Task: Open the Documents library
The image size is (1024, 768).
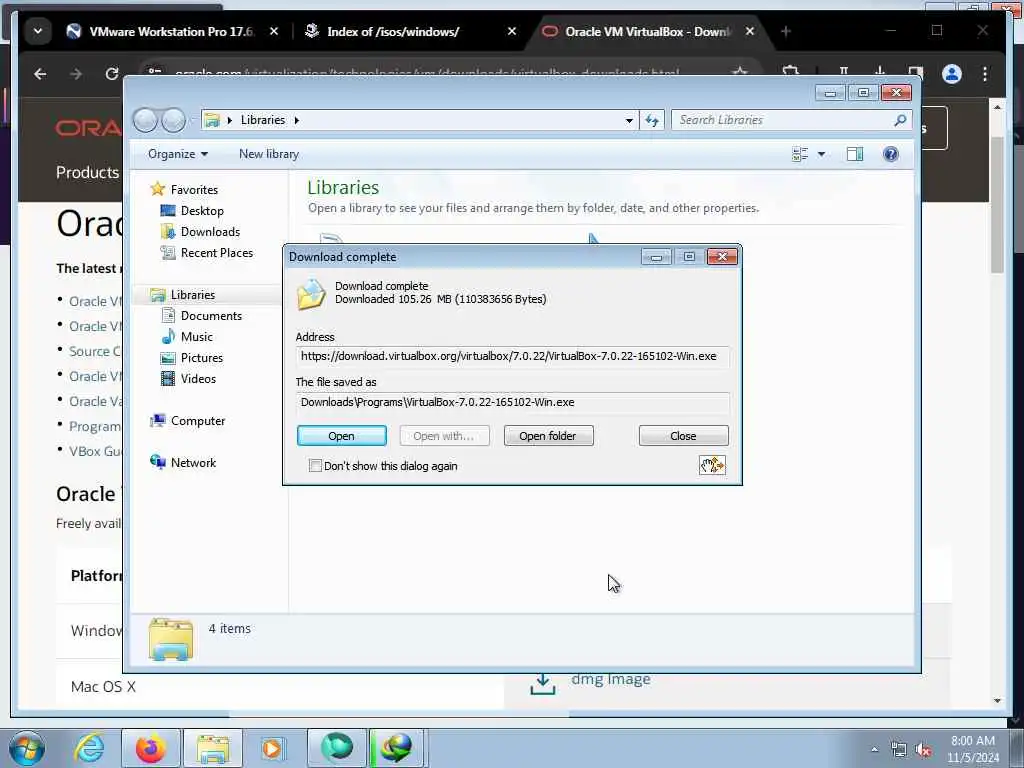Action: [x=211, y=315]
